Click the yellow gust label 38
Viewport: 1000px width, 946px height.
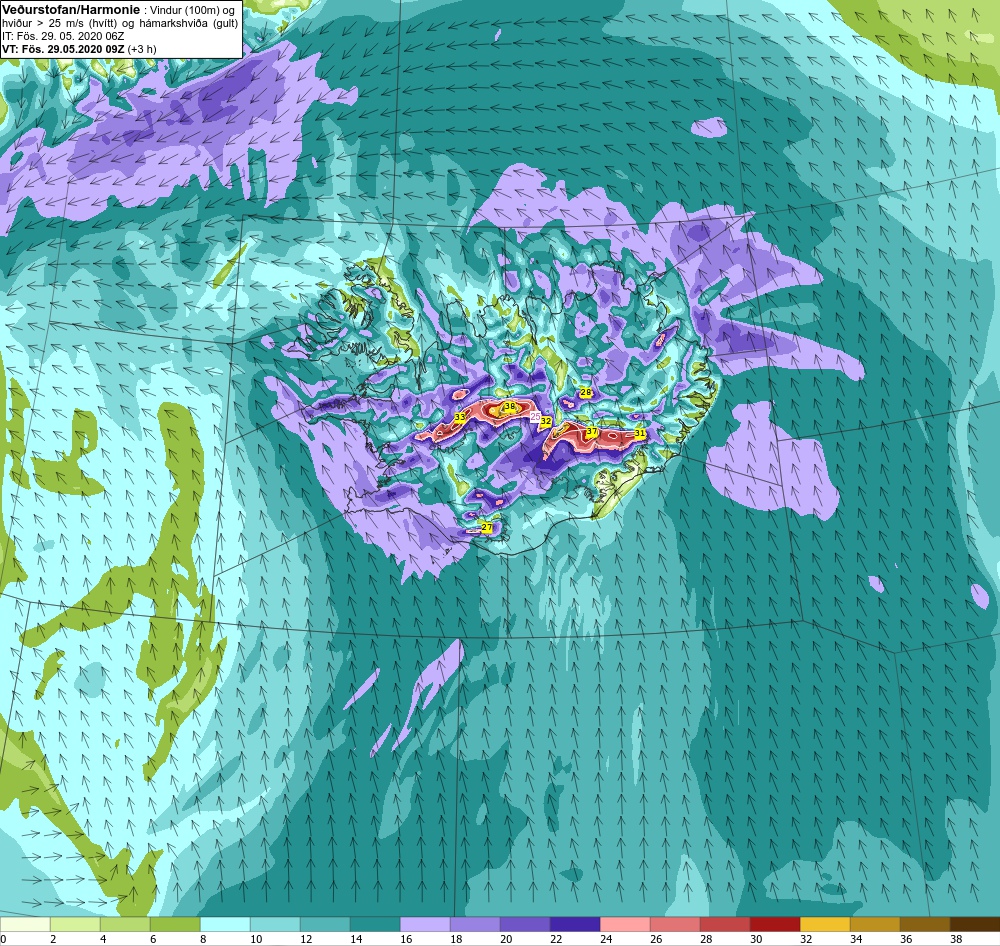click(x=510, y=406)
